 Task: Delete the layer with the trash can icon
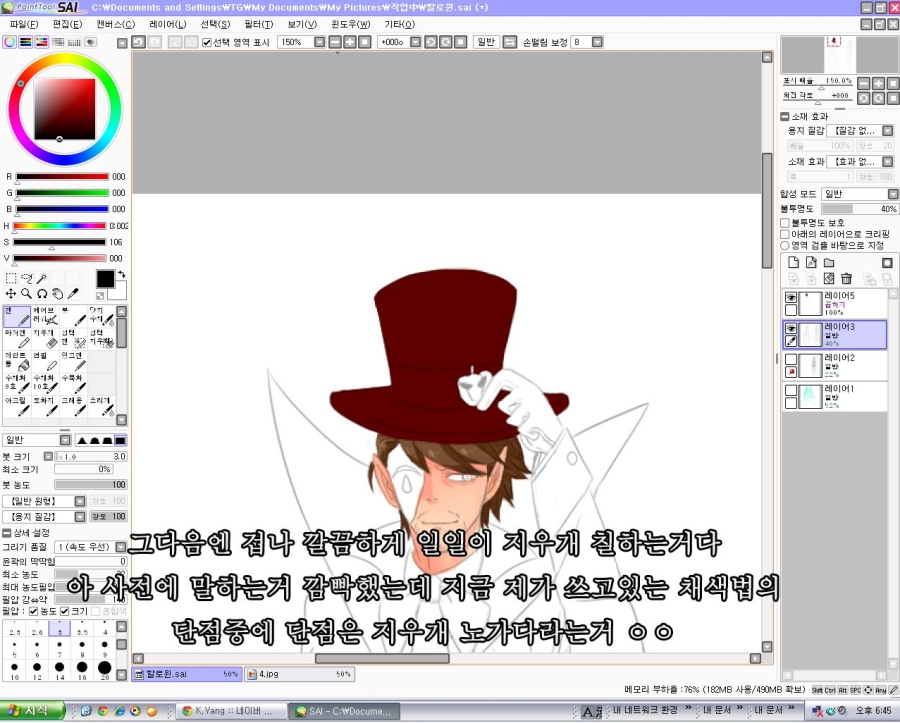click(x=846, y=278)
